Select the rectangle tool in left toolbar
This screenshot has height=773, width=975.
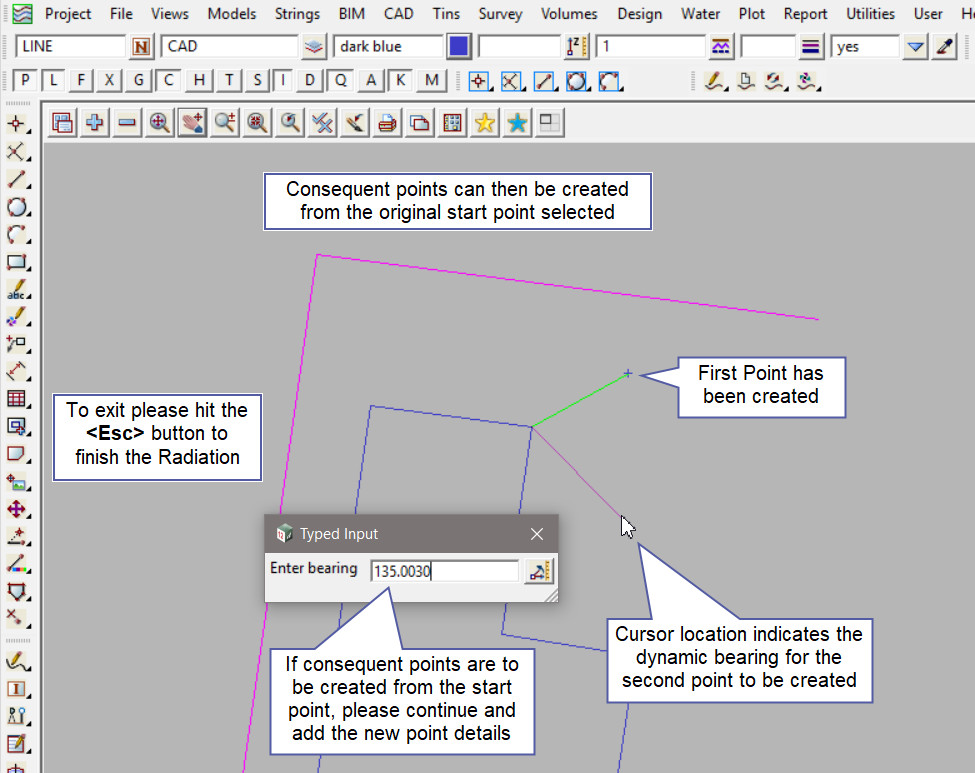click(x=17, y=263)
